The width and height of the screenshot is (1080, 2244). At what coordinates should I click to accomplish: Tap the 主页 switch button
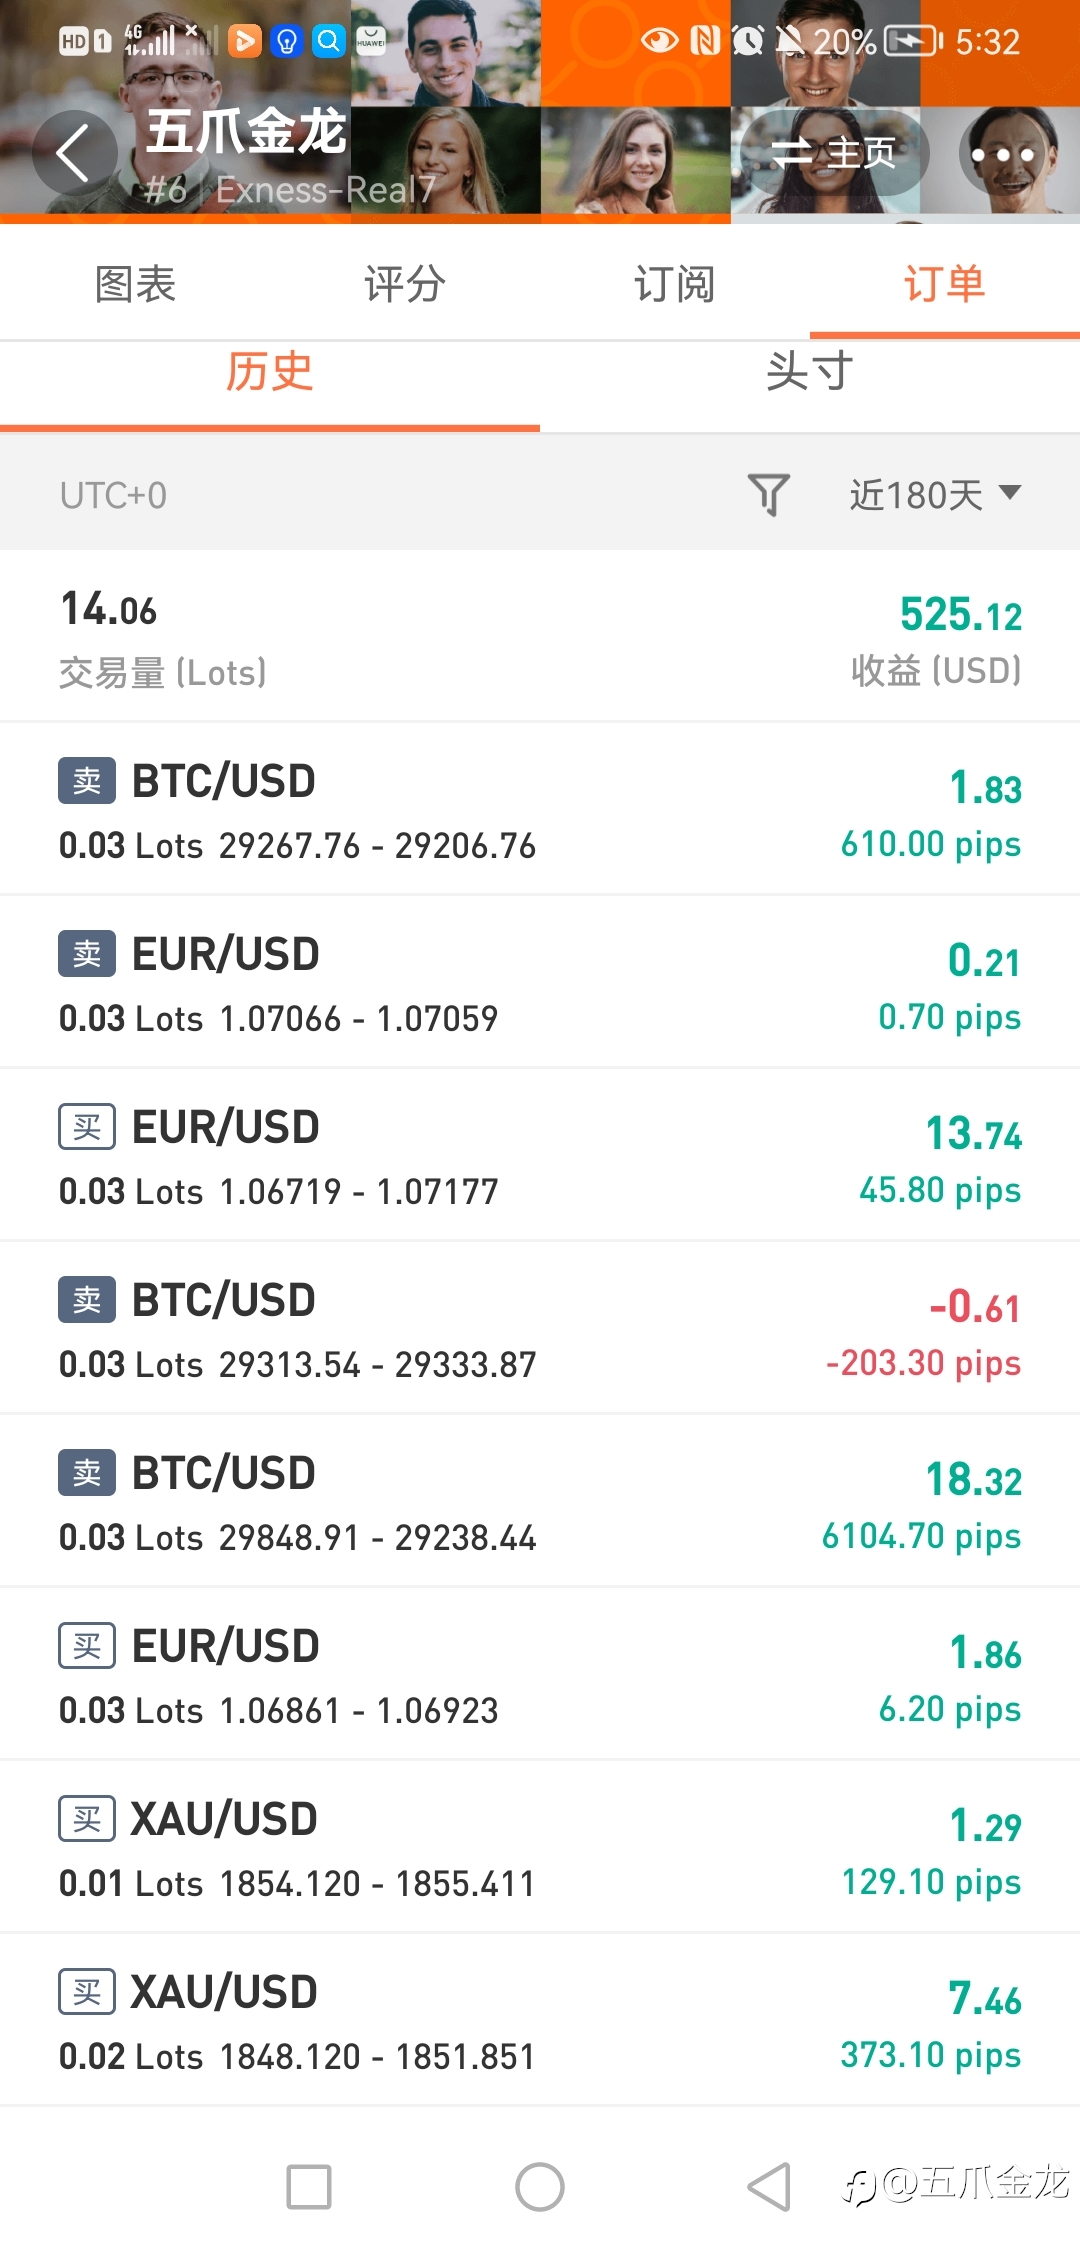pyautogui.click(x=834, y=154)
